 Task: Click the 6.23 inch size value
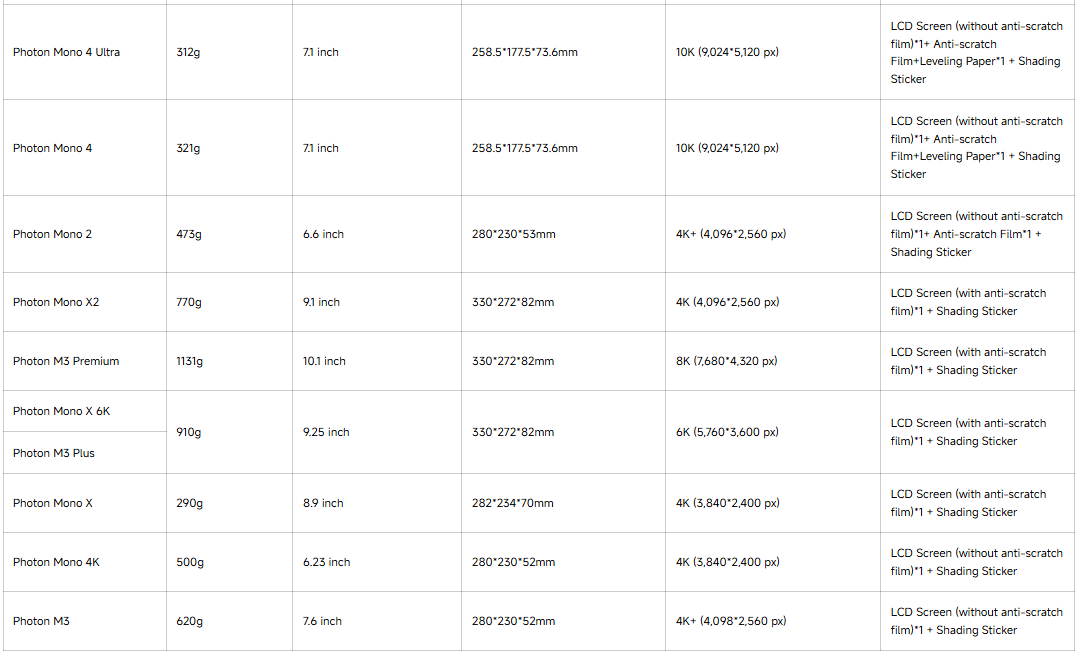(326, 562)
